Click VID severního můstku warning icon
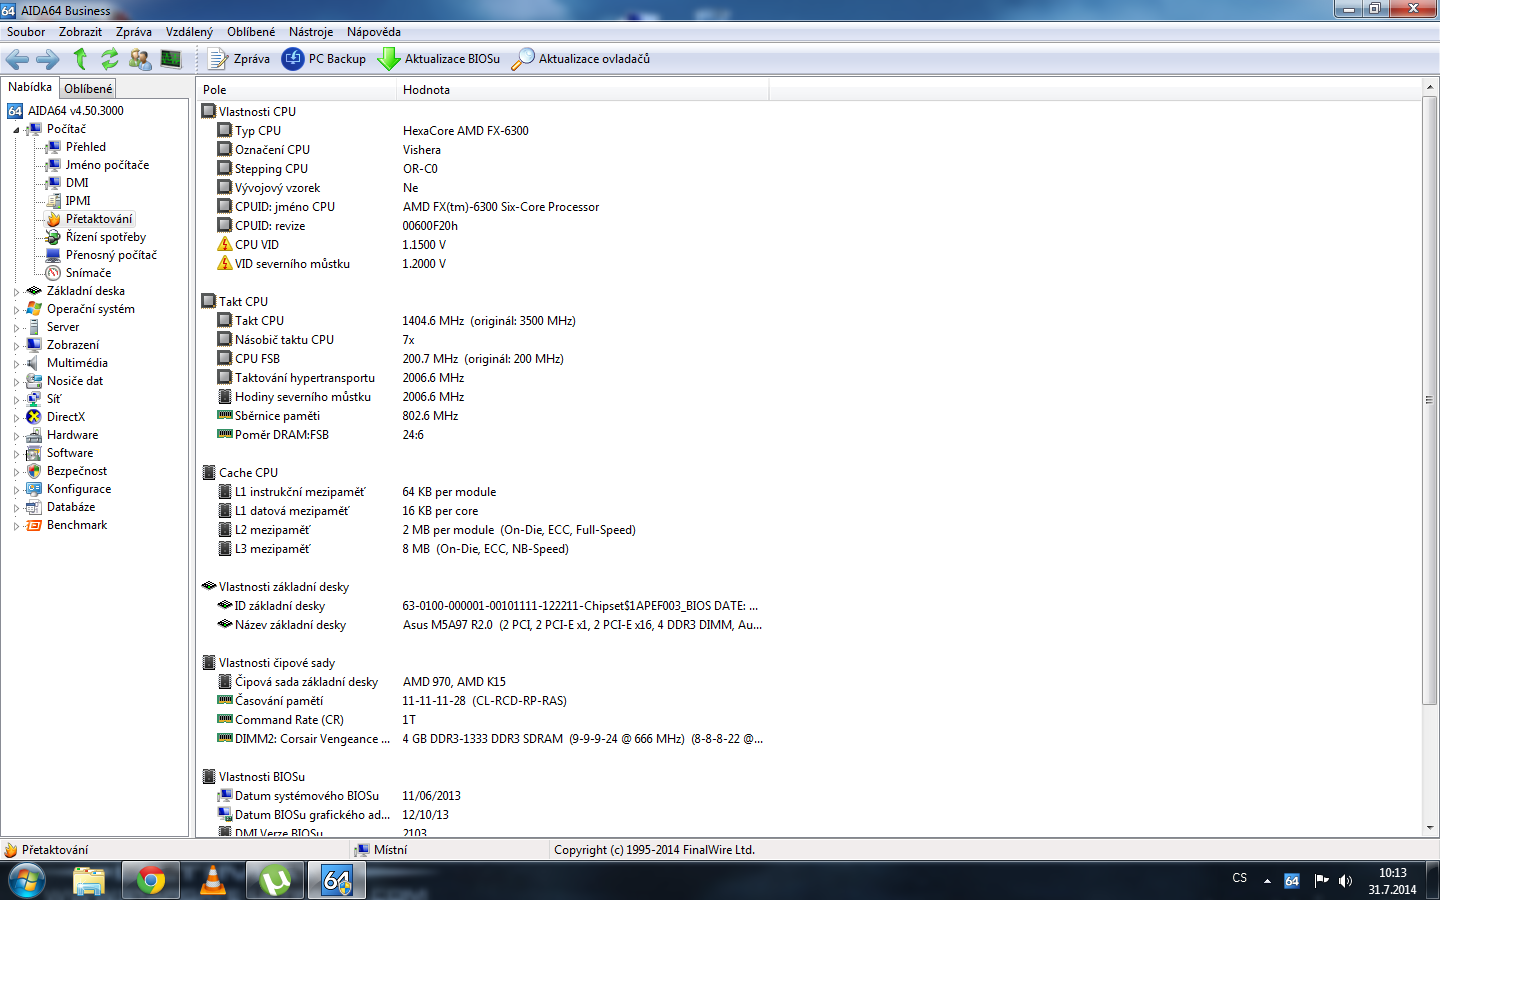This screenshot has height=1006, width=1524. coord(225,263)
